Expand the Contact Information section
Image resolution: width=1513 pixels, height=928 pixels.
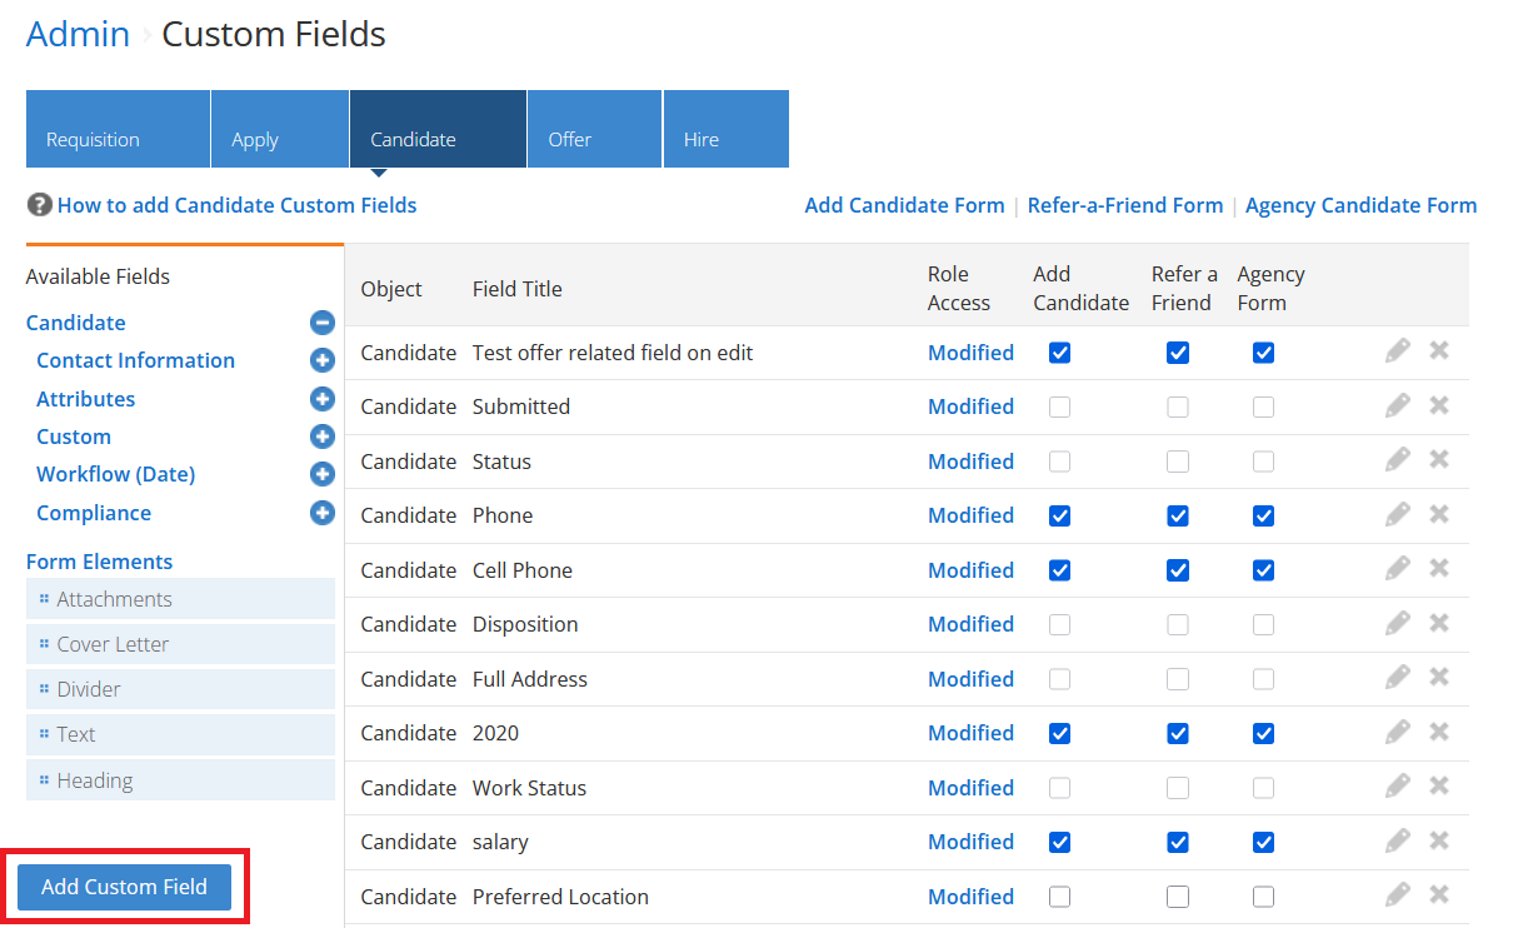click(x=322, y=361)
